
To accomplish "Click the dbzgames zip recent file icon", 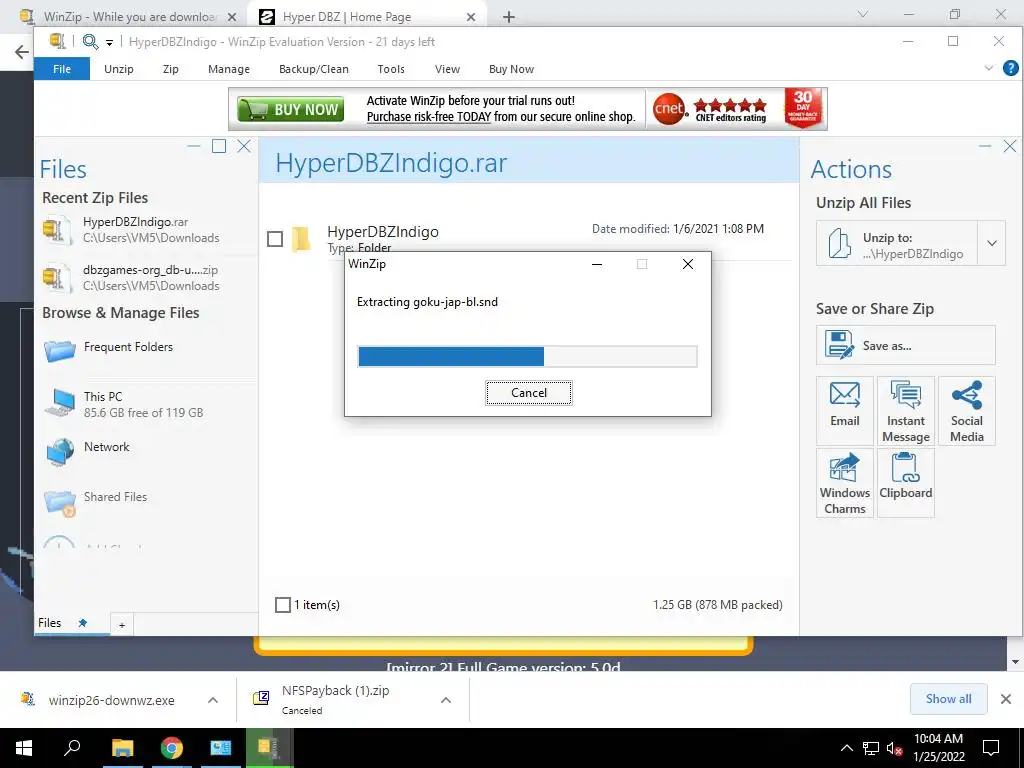I will point(57,278).
